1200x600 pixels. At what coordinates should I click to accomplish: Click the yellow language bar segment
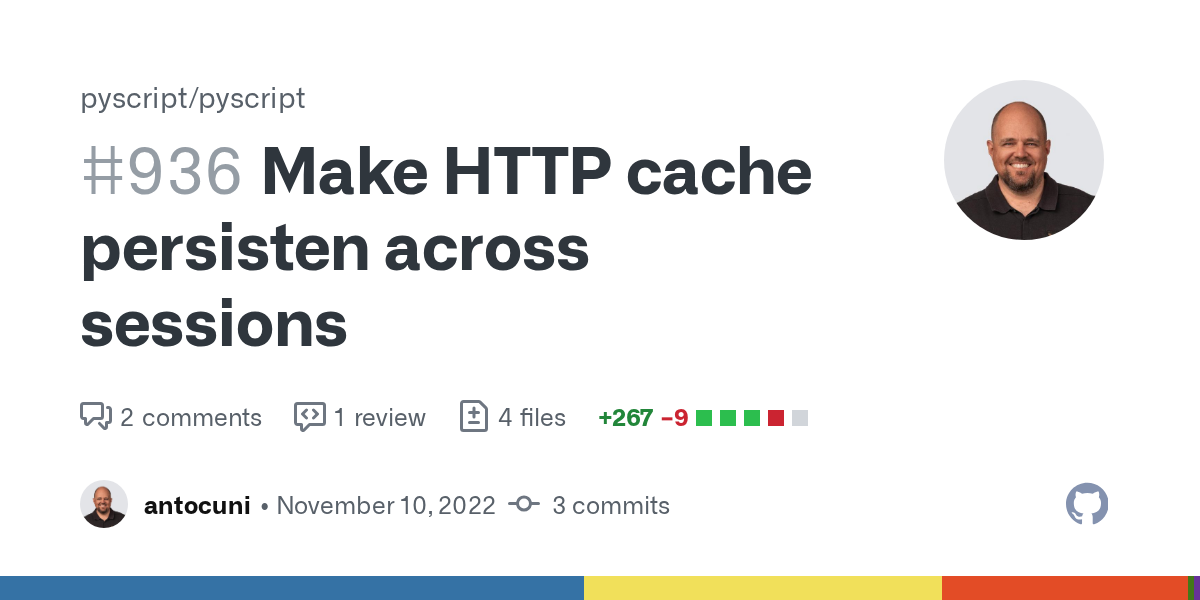tap(762, 588)
